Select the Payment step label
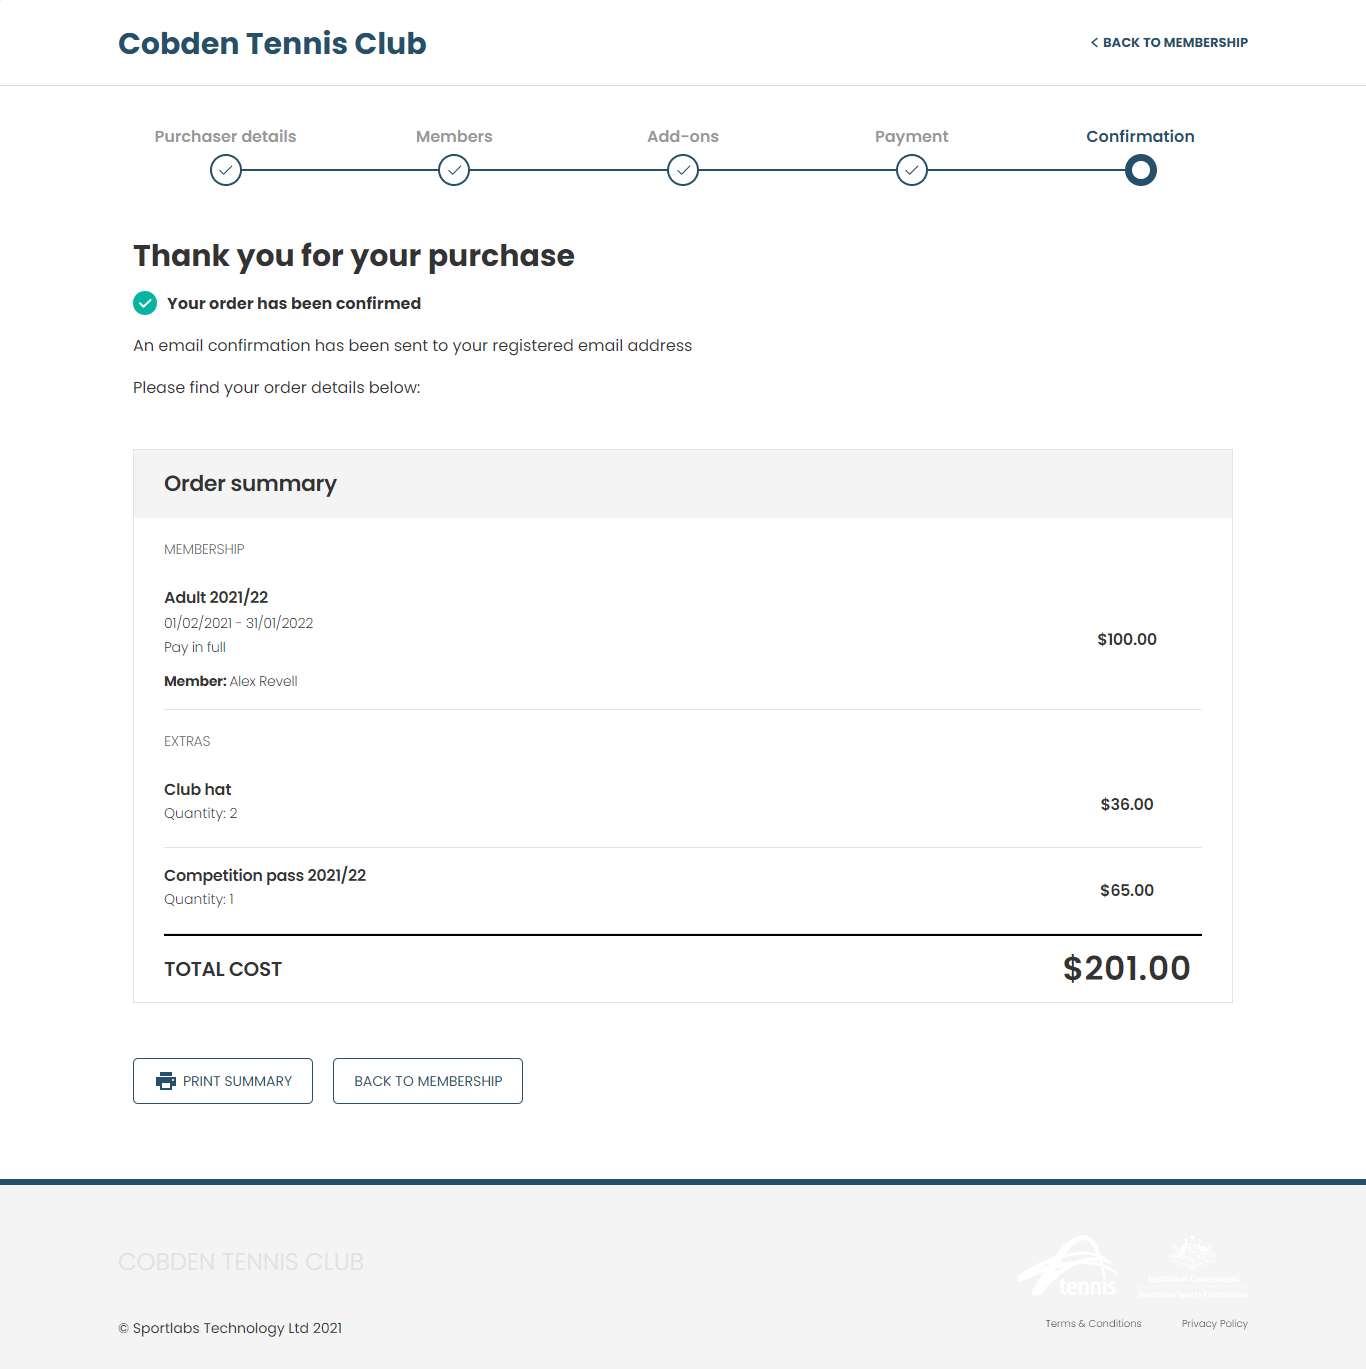The height and width of the screenshot is (1369, 1366). 912,137
